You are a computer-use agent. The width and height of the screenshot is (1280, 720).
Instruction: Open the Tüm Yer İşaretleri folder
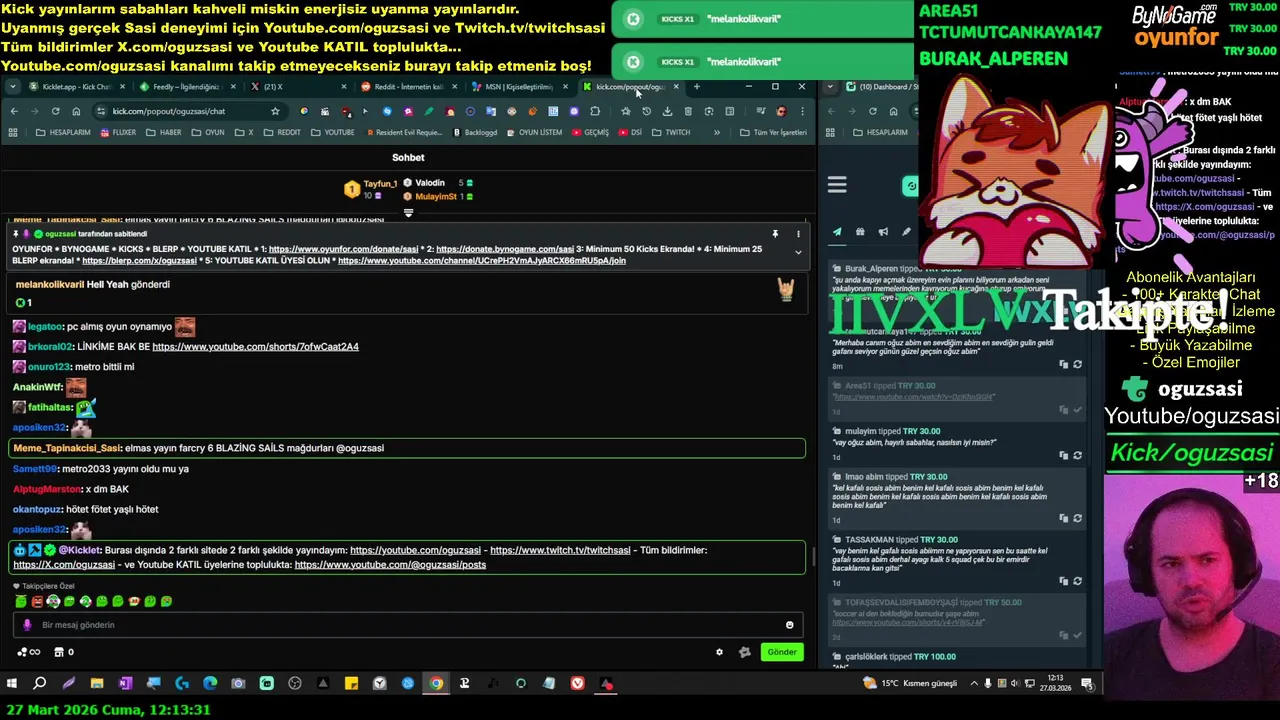773,132
